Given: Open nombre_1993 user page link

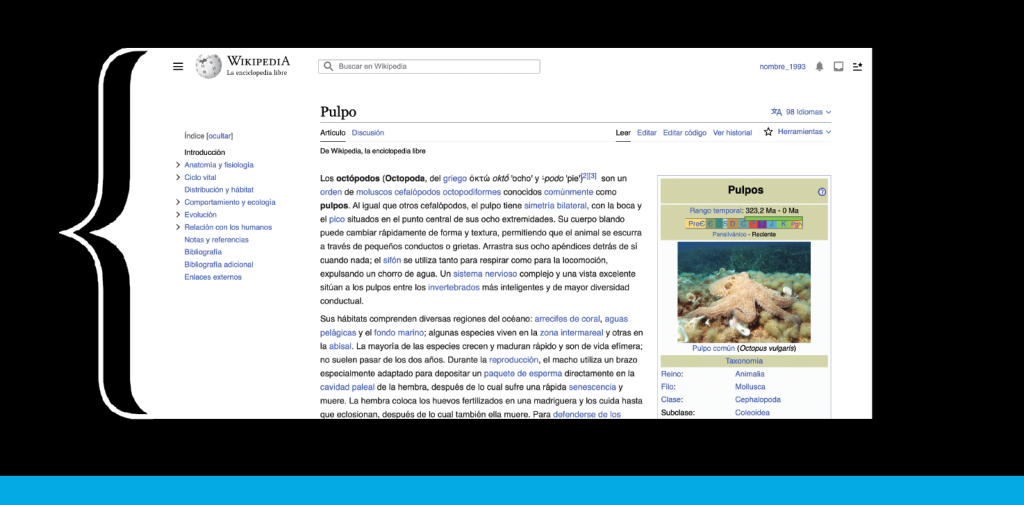Looking at the screenshot, I should (782, 67).
